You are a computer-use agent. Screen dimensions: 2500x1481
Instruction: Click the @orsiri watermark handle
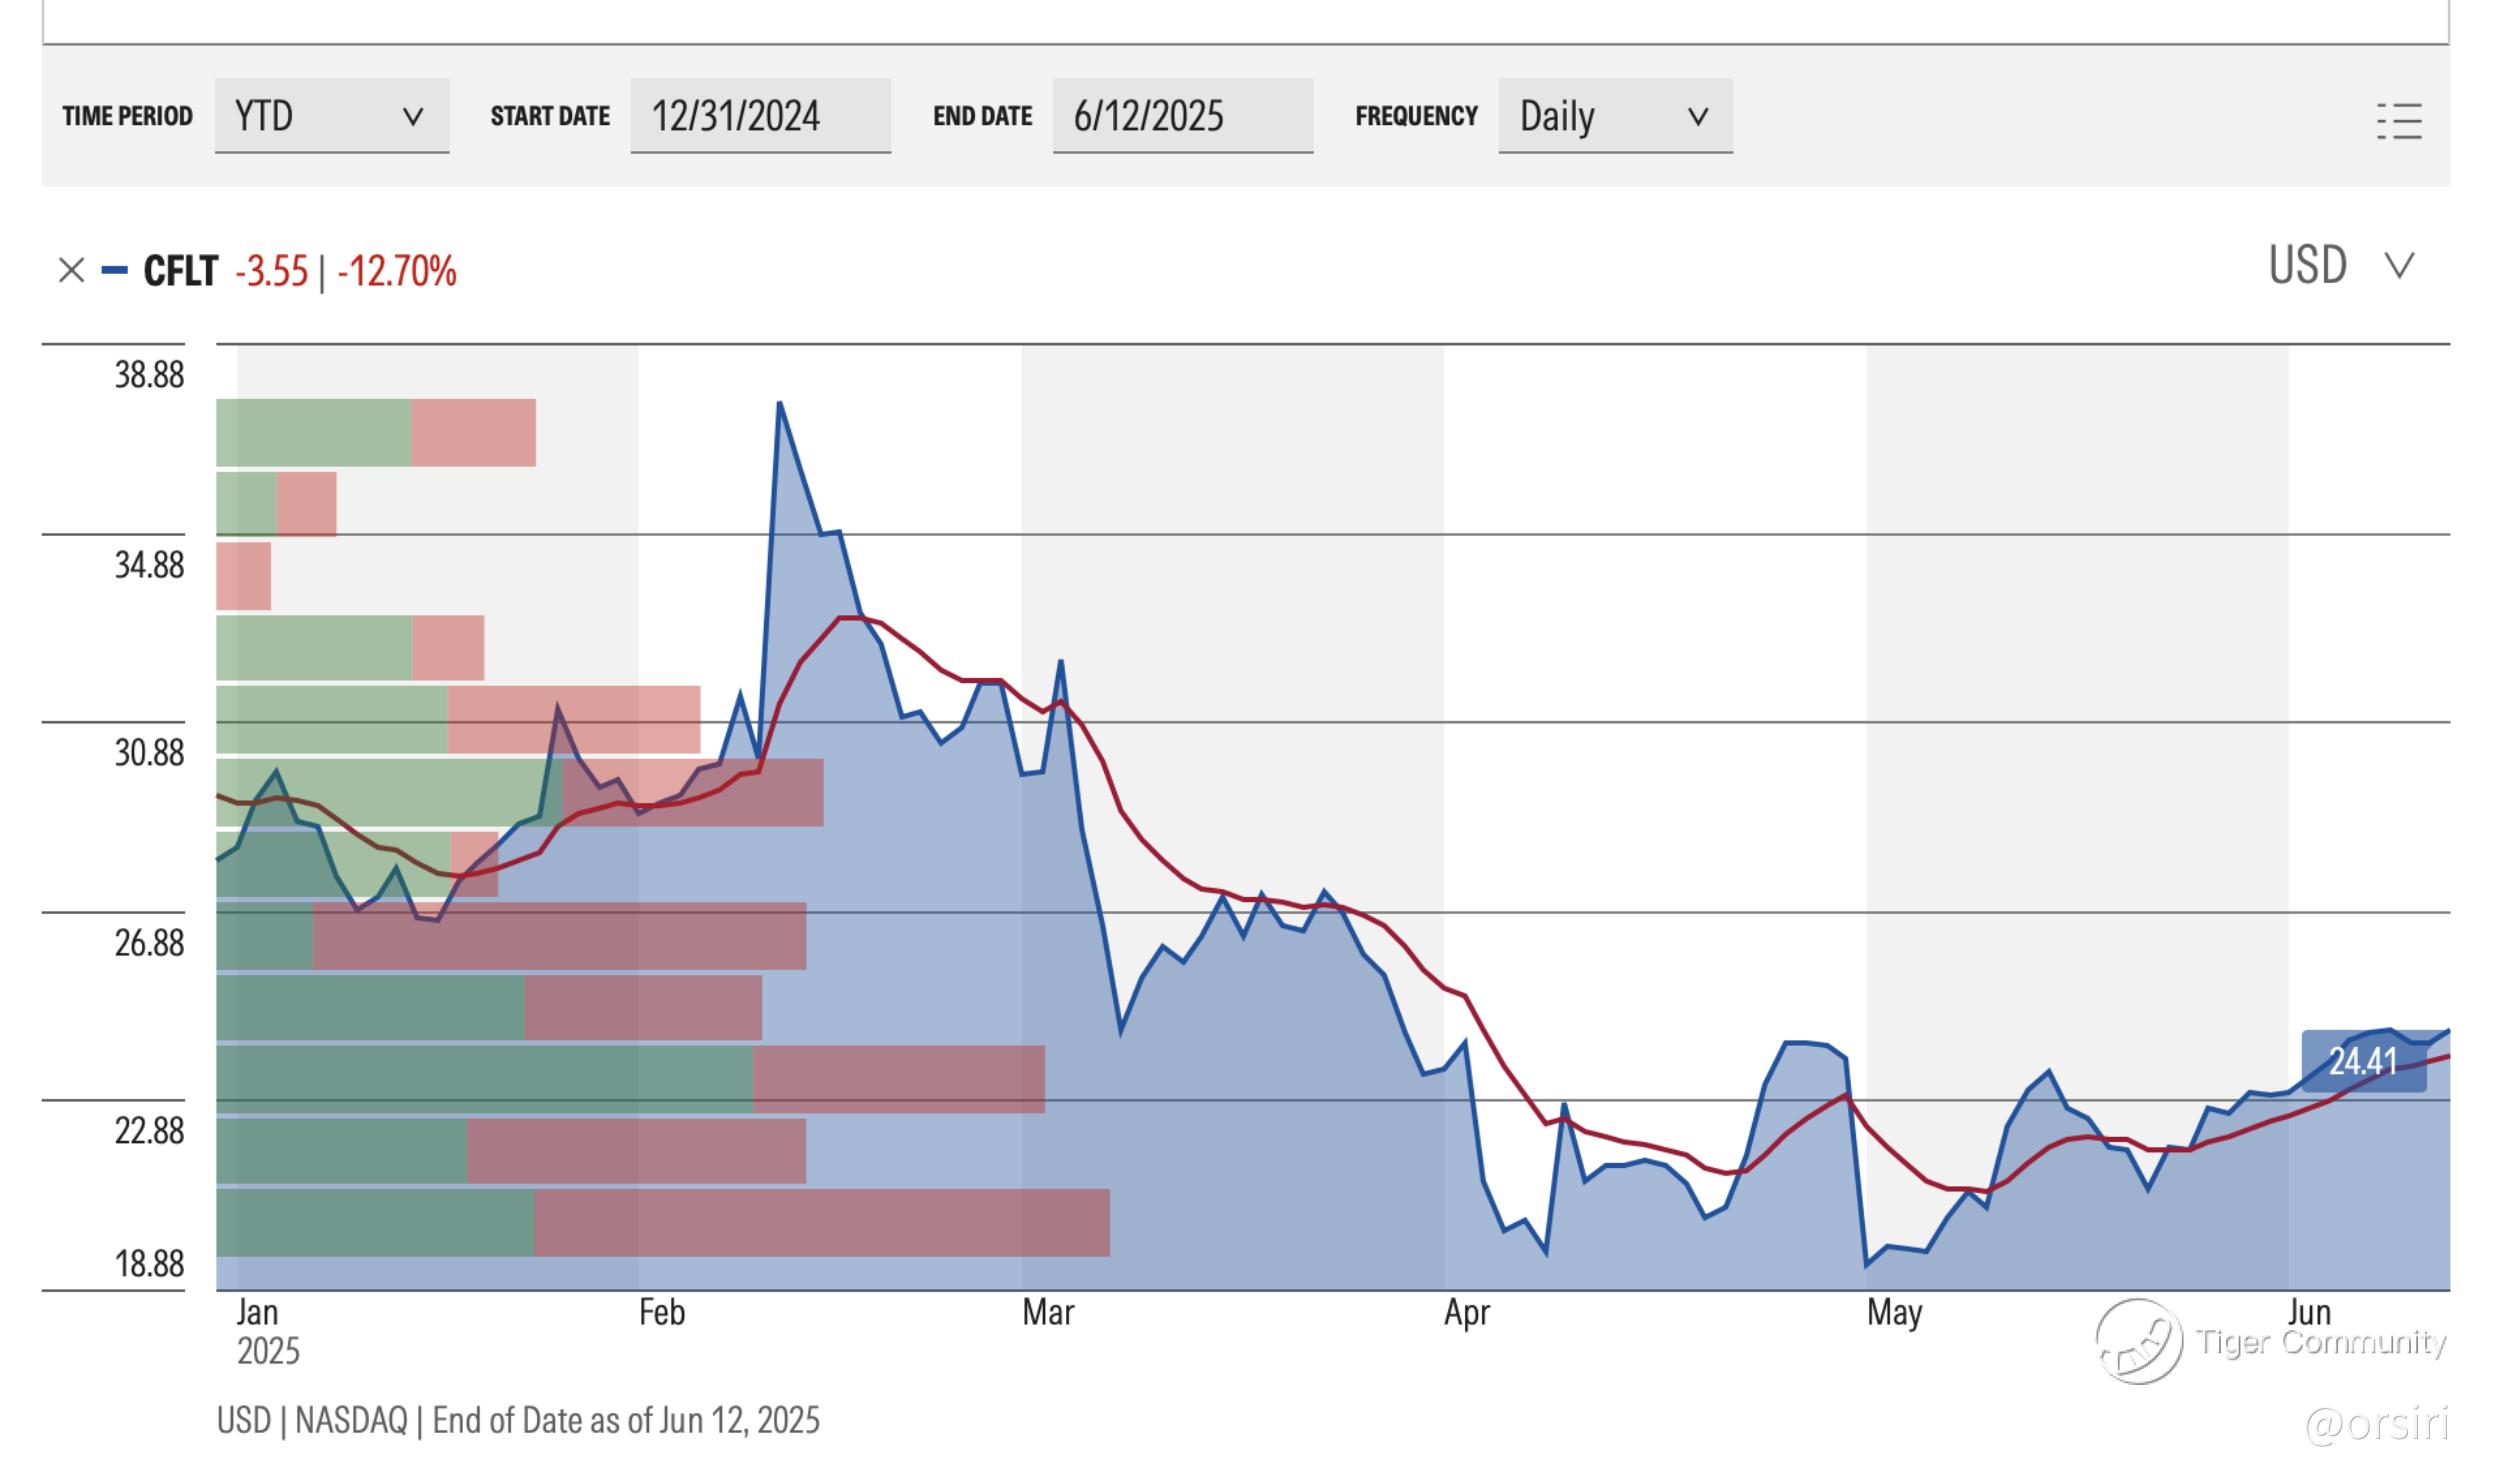coord(2375,1423)
